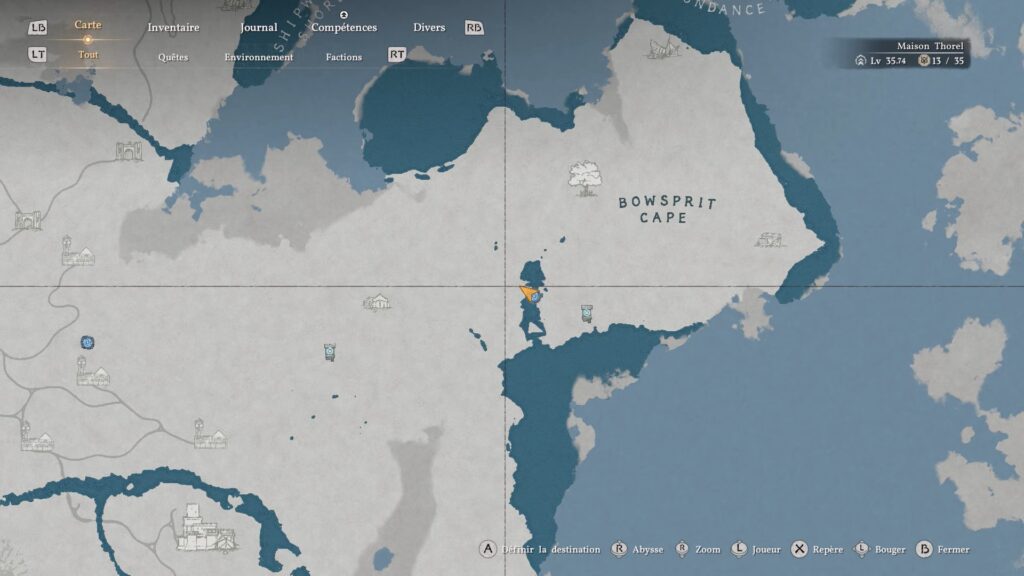This screenshot has height=576, width=1024.
Task: Click the RB bumper icon
Action: (474, 27)
